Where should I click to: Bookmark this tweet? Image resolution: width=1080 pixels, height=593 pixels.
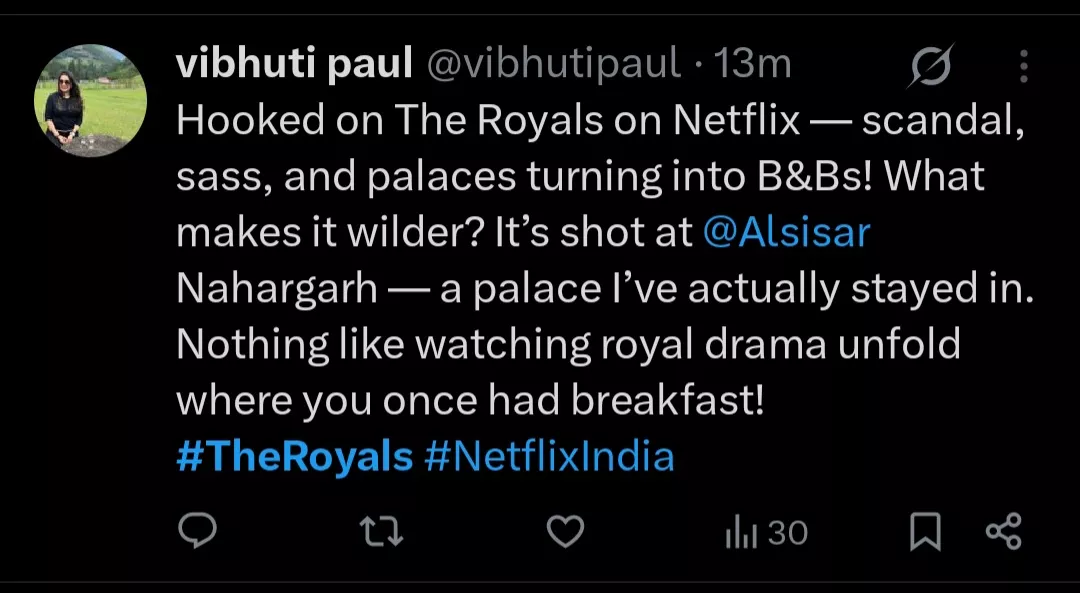tap(925, 532)
